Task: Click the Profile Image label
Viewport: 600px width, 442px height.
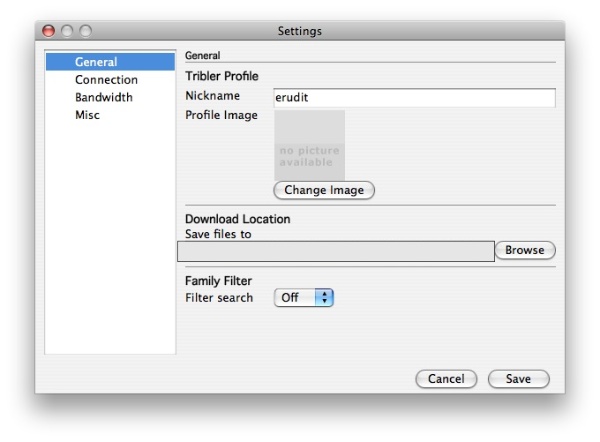Action: click(221, 115)
